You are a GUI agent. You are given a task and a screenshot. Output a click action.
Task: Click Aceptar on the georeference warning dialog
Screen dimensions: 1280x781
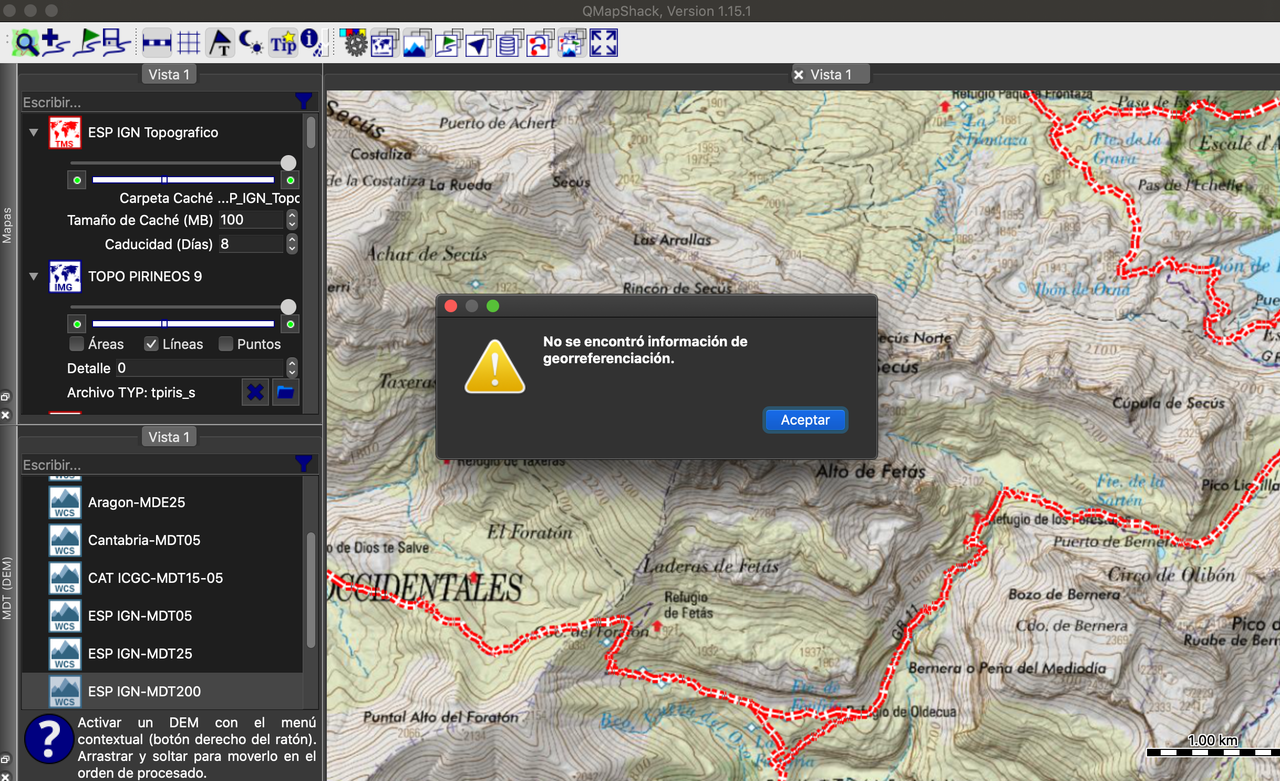[x=805, y=419]
